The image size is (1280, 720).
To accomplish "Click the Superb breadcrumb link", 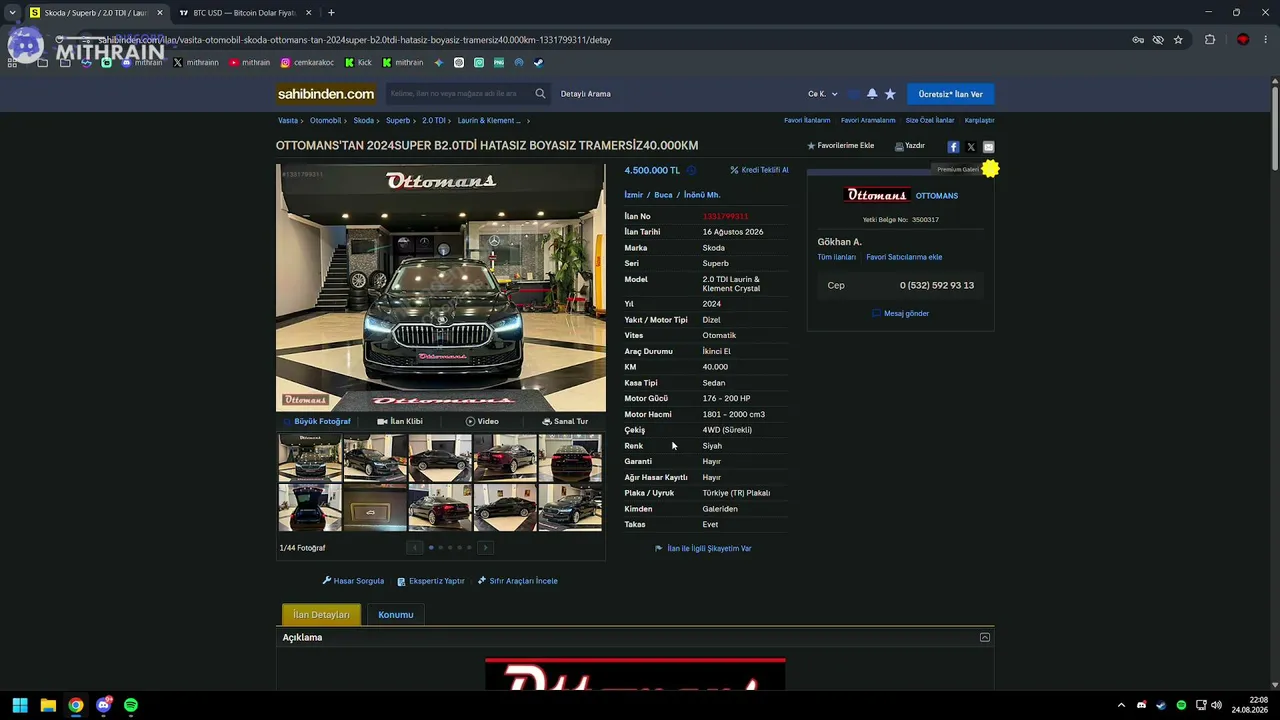I will point(398,120).
